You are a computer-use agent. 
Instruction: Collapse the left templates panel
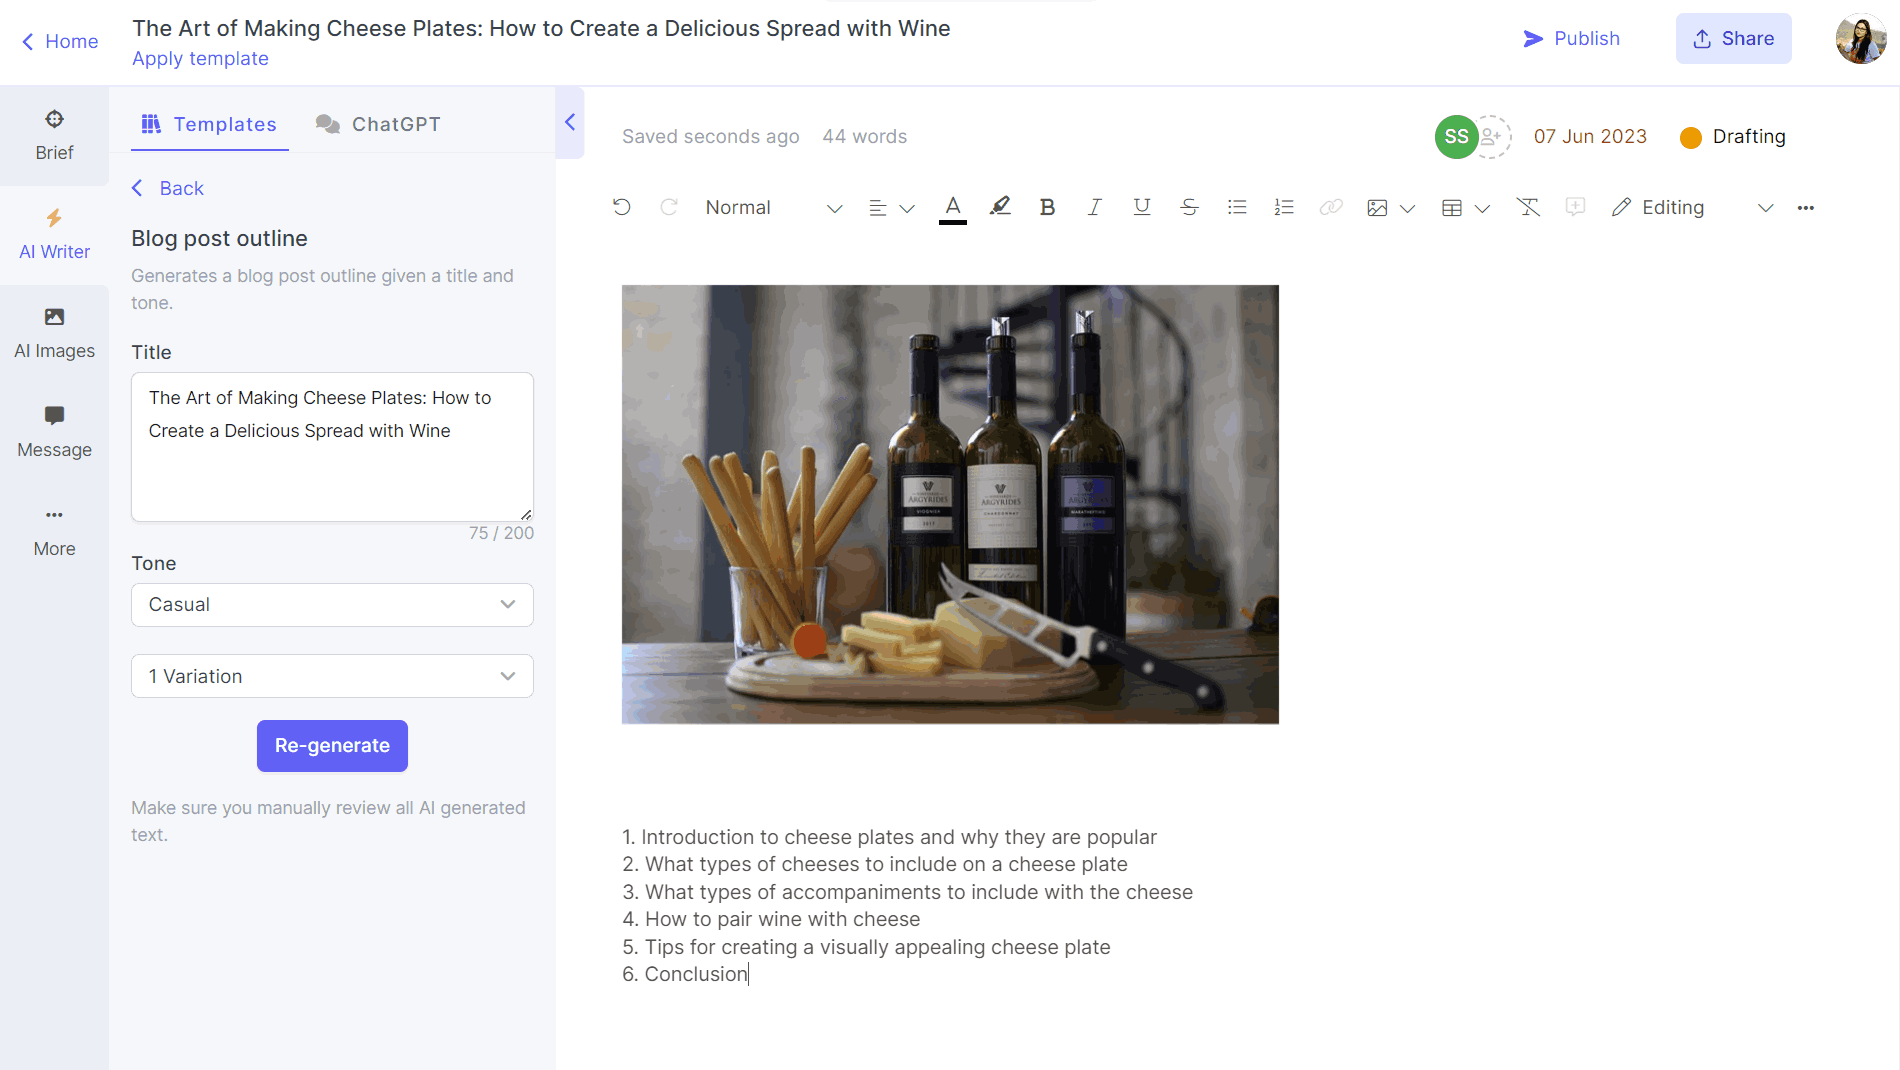click(570, 122)
